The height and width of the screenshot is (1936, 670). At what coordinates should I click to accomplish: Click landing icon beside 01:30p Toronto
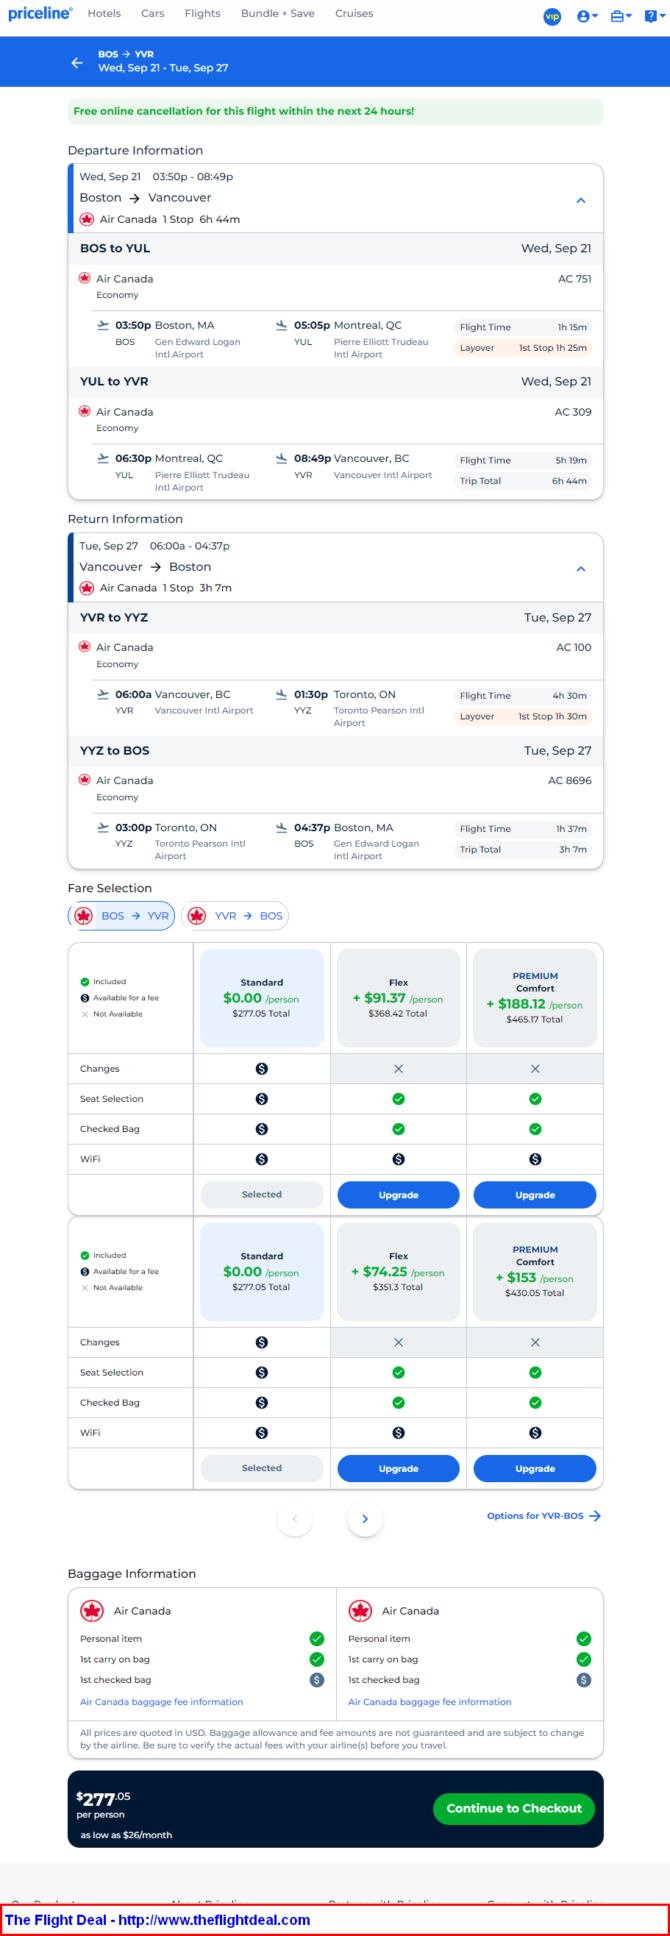pyautogui.click(x=281, y=694)
